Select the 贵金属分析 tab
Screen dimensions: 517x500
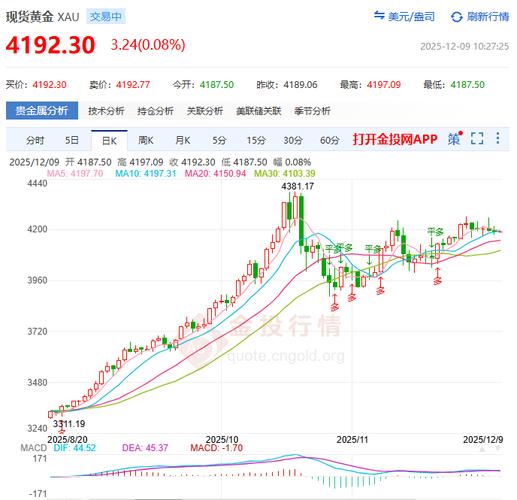pyautogui.click(x=42, y=111)
